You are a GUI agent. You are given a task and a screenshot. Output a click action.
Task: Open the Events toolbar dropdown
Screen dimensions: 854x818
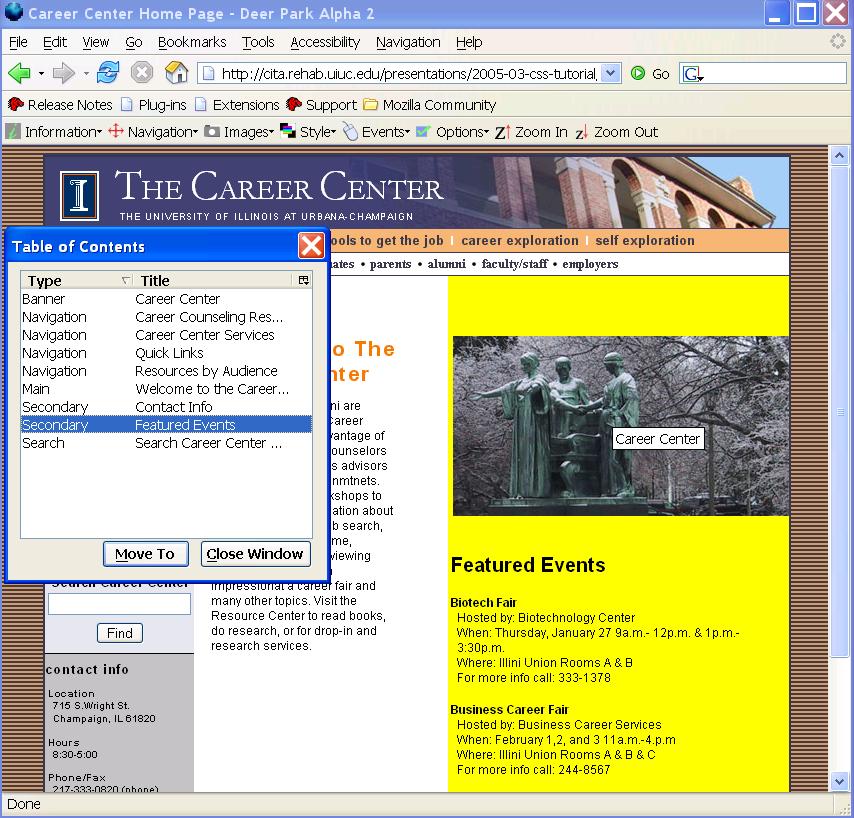click(376, 132)
